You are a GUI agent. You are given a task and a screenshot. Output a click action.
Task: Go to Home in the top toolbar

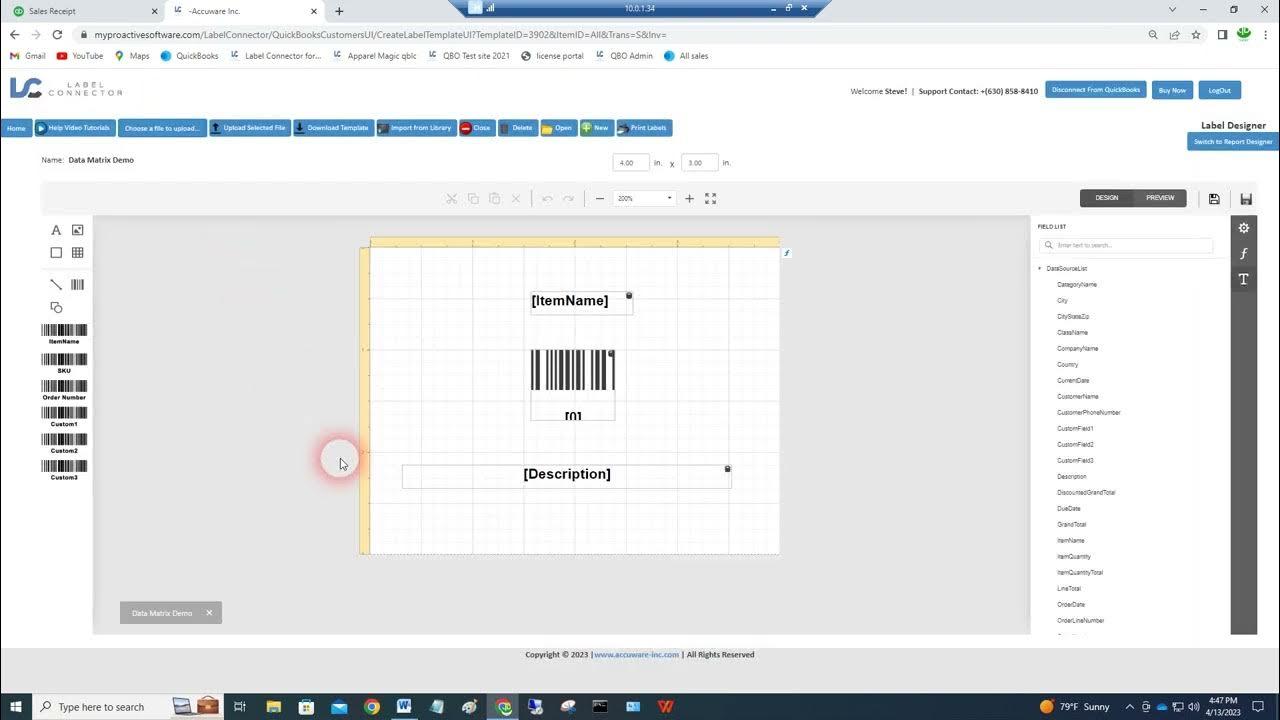16,128
